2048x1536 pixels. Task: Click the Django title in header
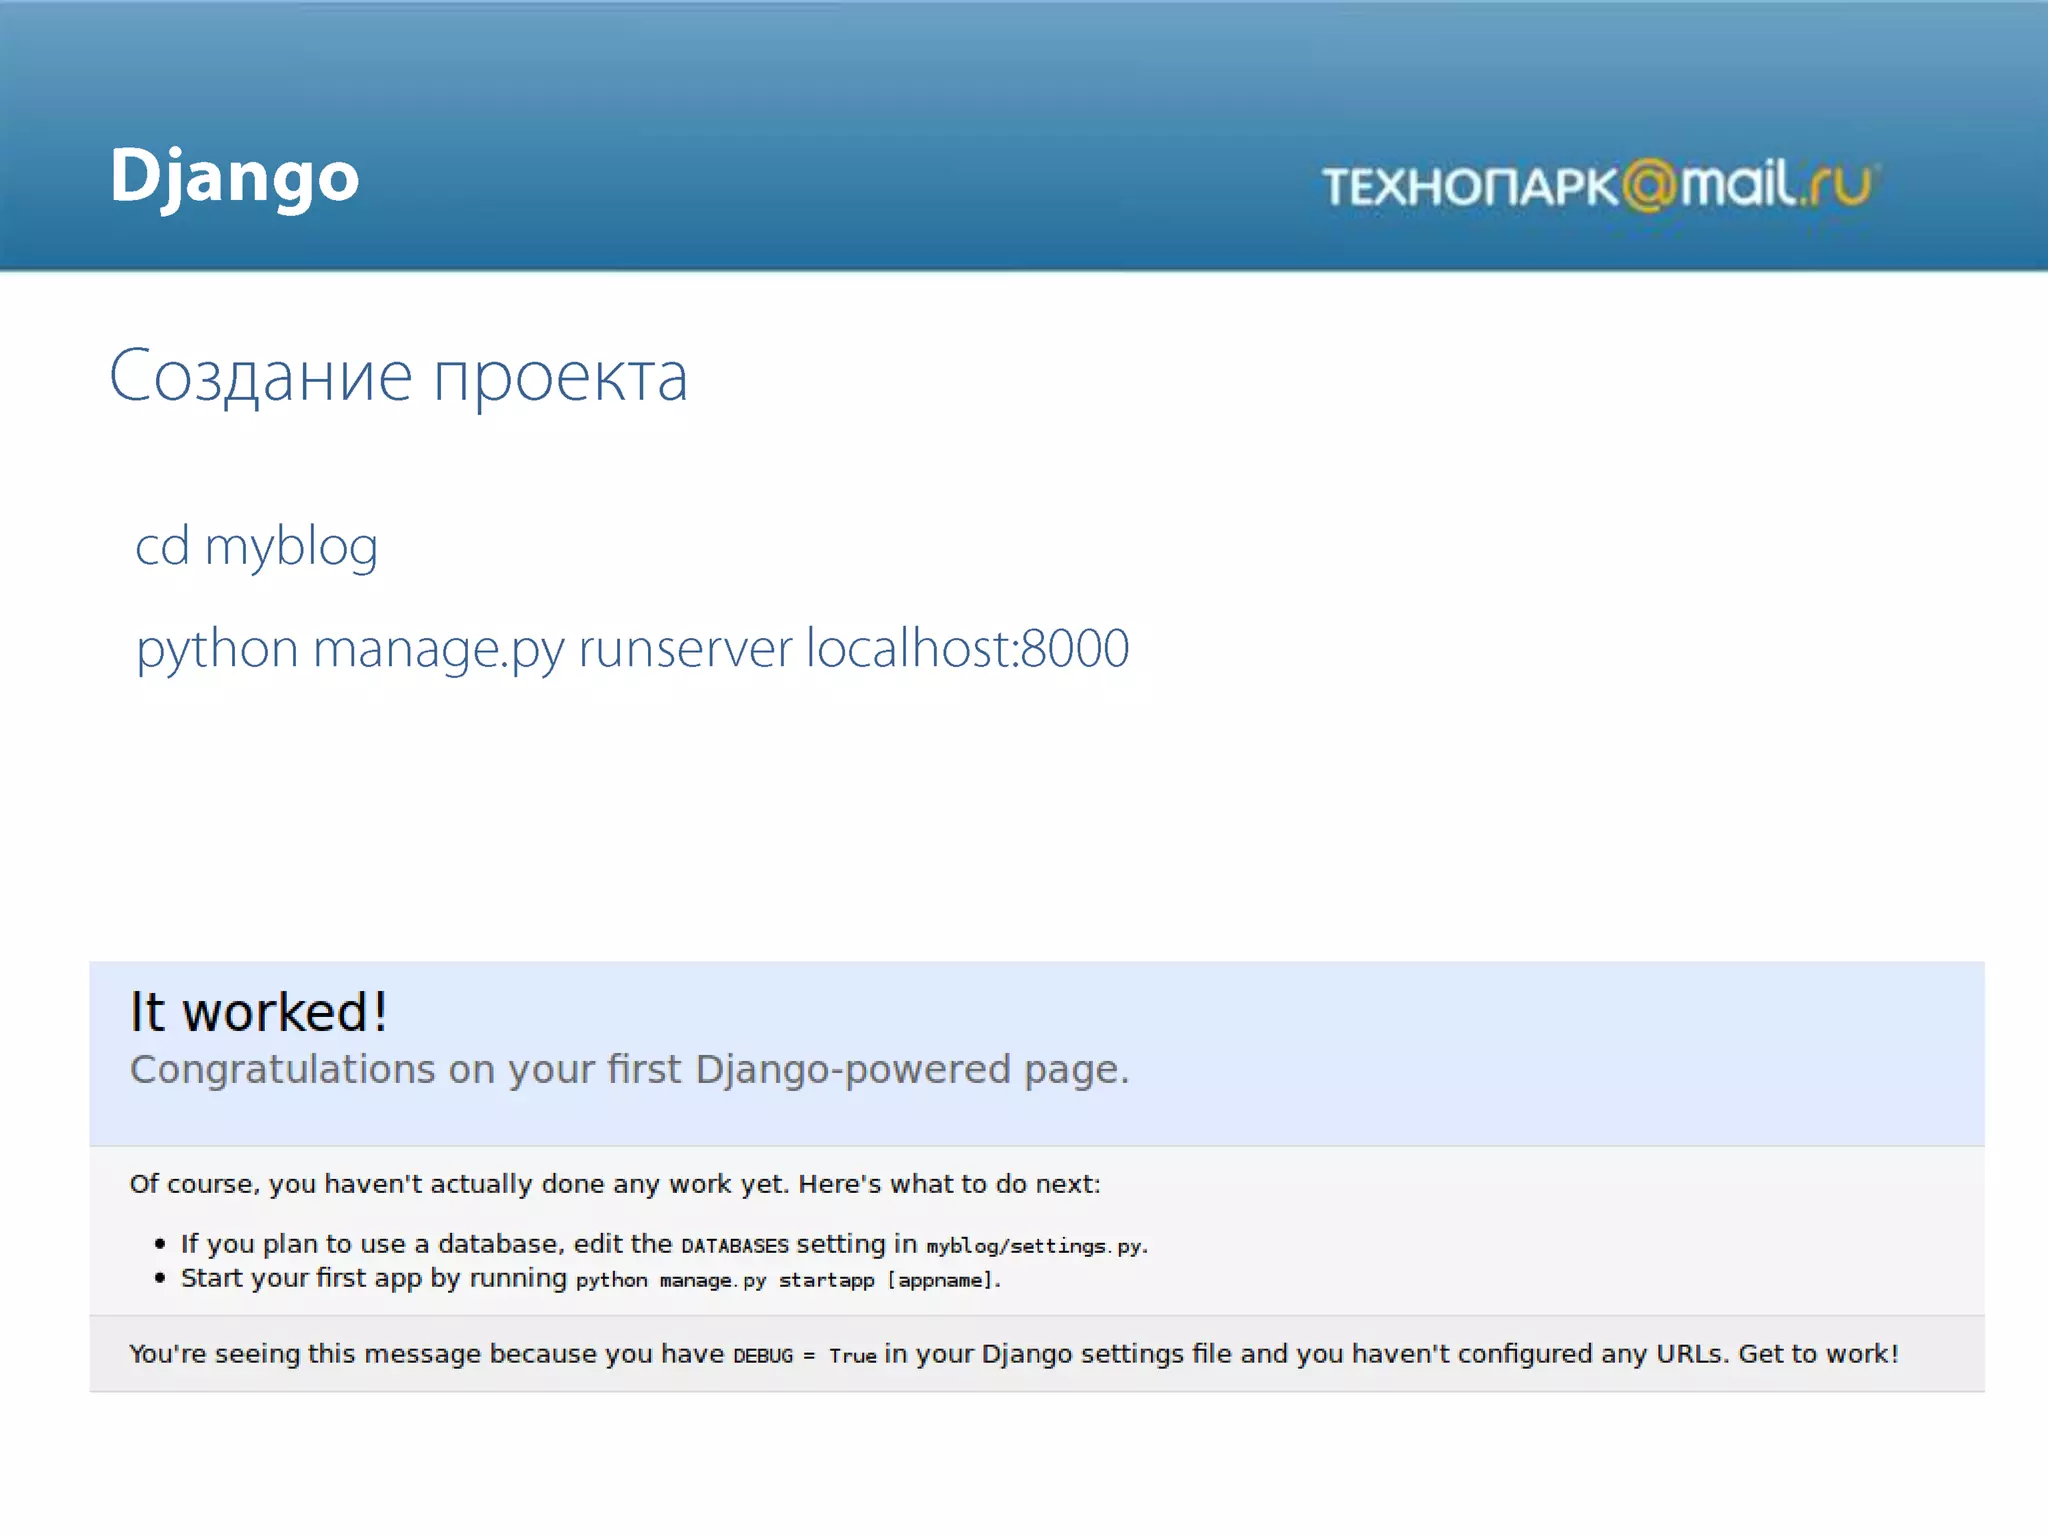click(x=234, y=178)
